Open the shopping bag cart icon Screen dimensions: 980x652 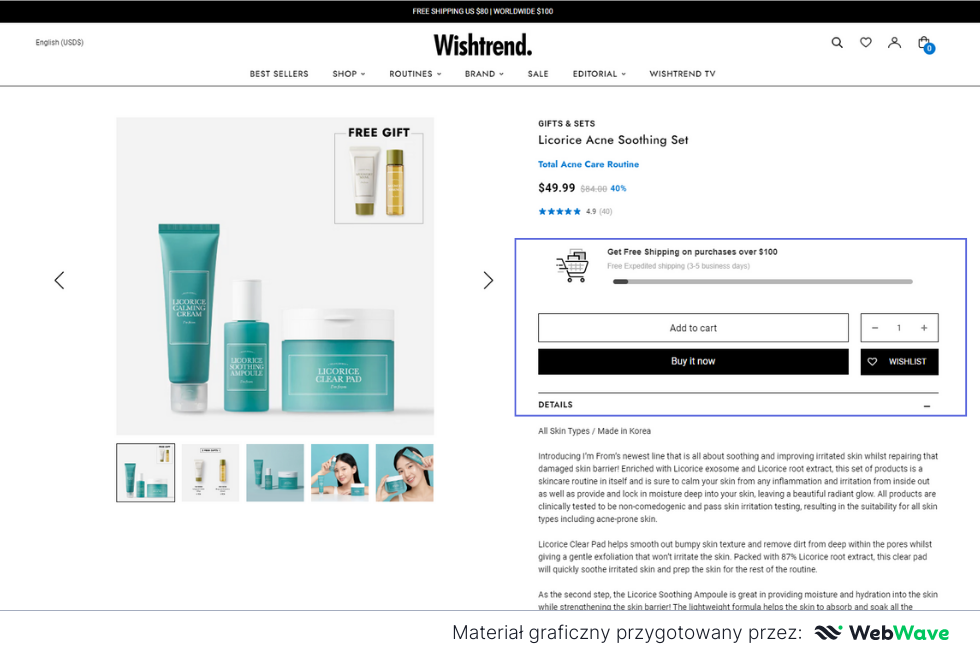pos(925,44)
